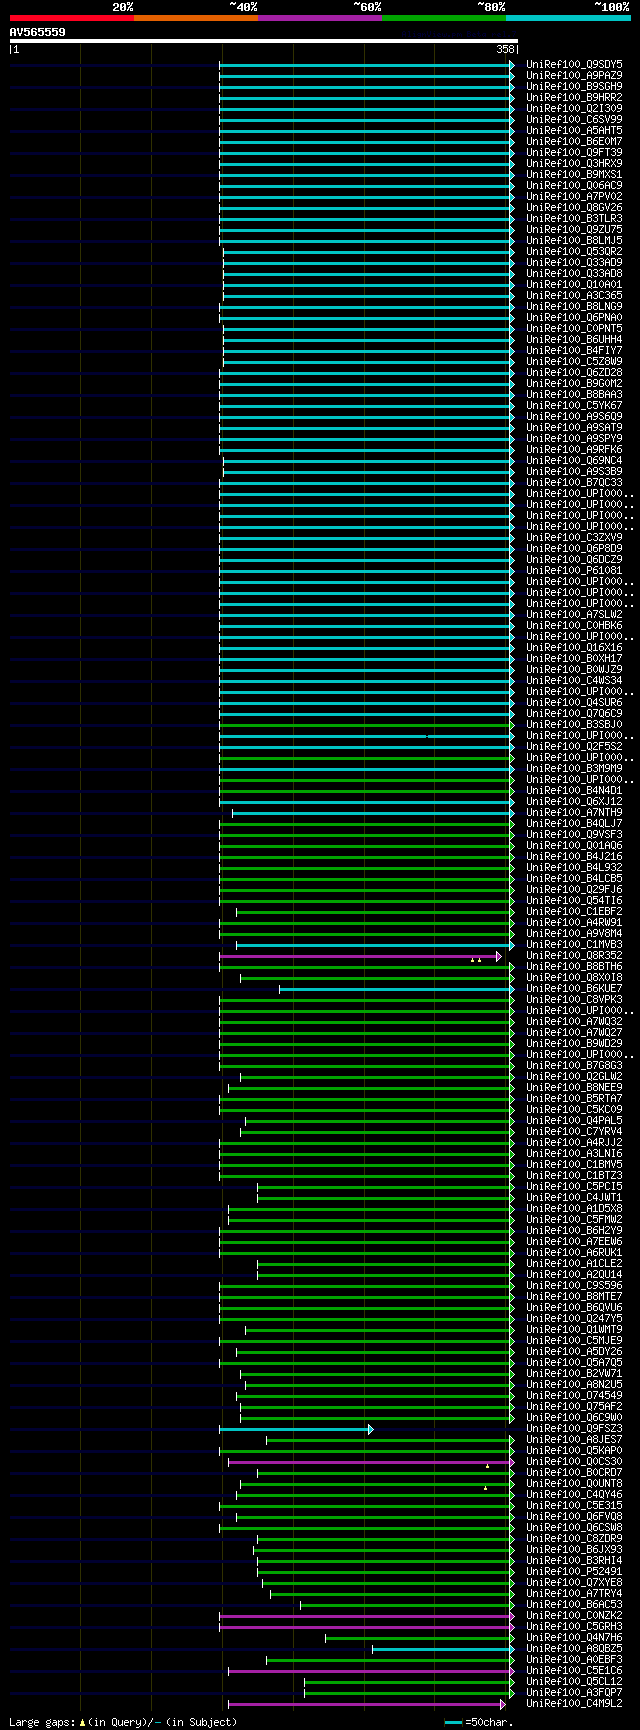The height and width of the screenshot is (1730, 640).
Task: Select the UniRef100_B7QC33 label
Action: pos(574,482)
